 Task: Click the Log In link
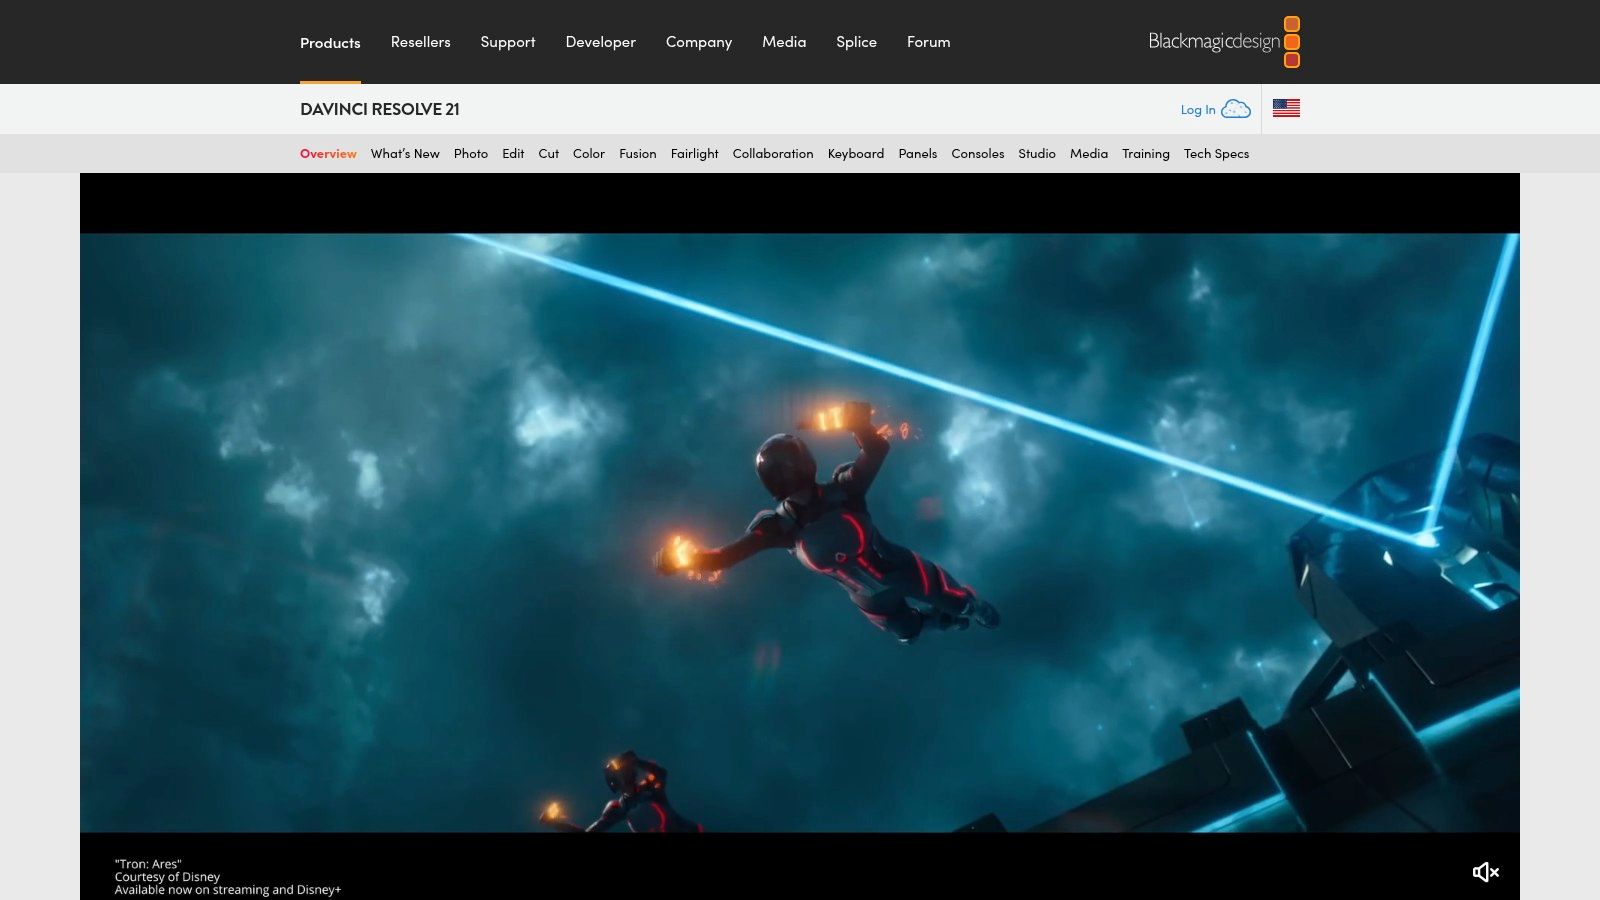tap(1198, 110)
